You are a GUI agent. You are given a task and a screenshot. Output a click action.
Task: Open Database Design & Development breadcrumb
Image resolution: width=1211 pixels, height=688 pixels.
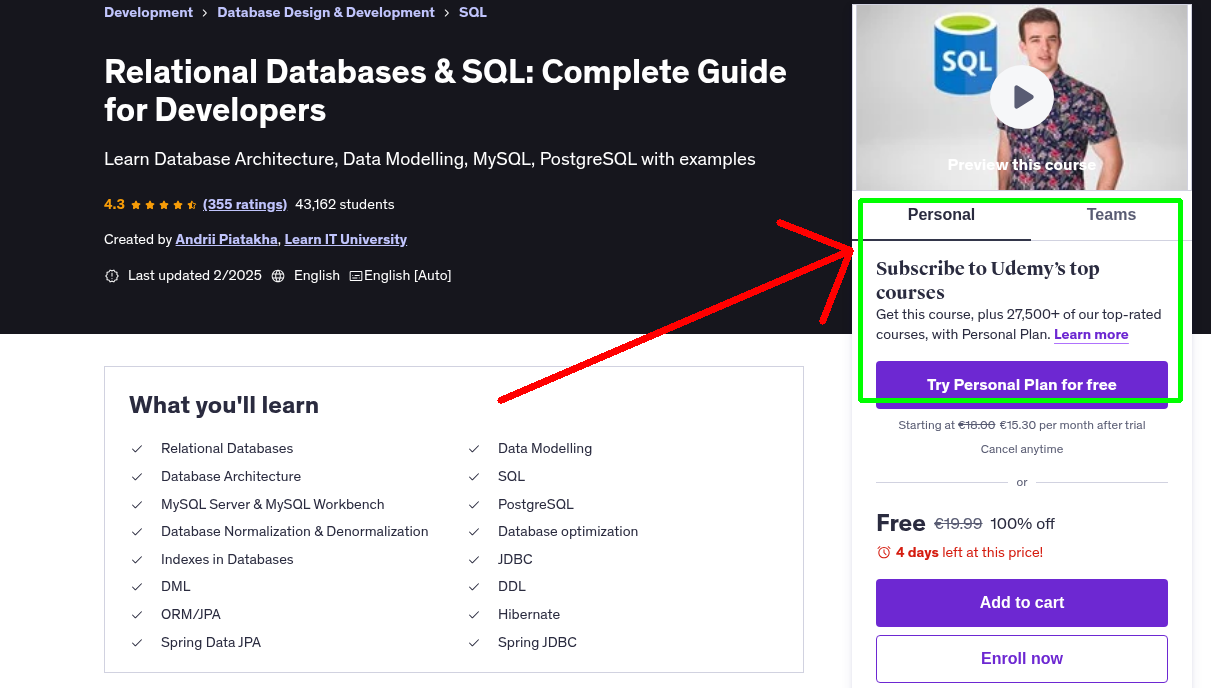(326, 12)
